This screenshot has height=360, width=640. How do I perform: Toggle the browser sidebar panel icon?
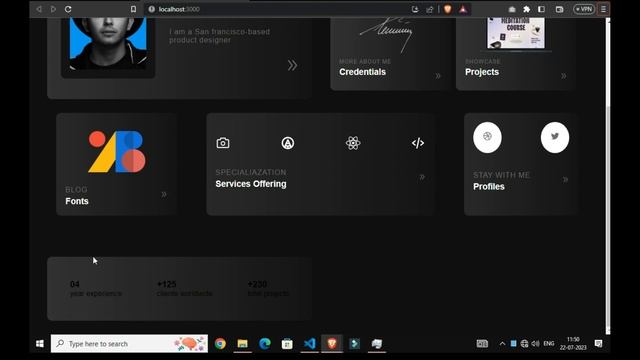click(541, 9)
